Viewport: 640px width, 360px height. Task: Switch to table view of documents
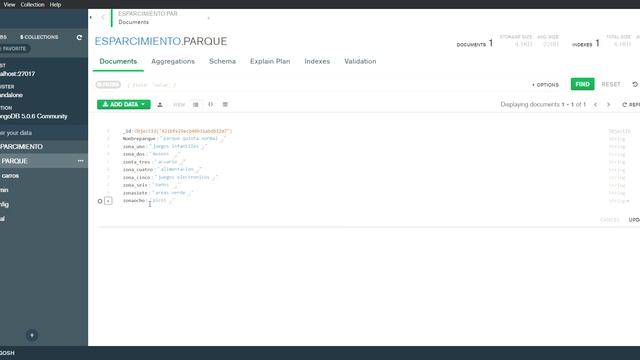(x=225, y=104)
